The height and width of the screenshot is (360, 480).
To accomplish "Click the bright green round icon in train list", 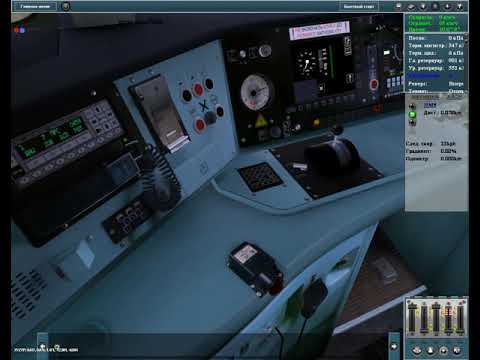I will [412, 115].
